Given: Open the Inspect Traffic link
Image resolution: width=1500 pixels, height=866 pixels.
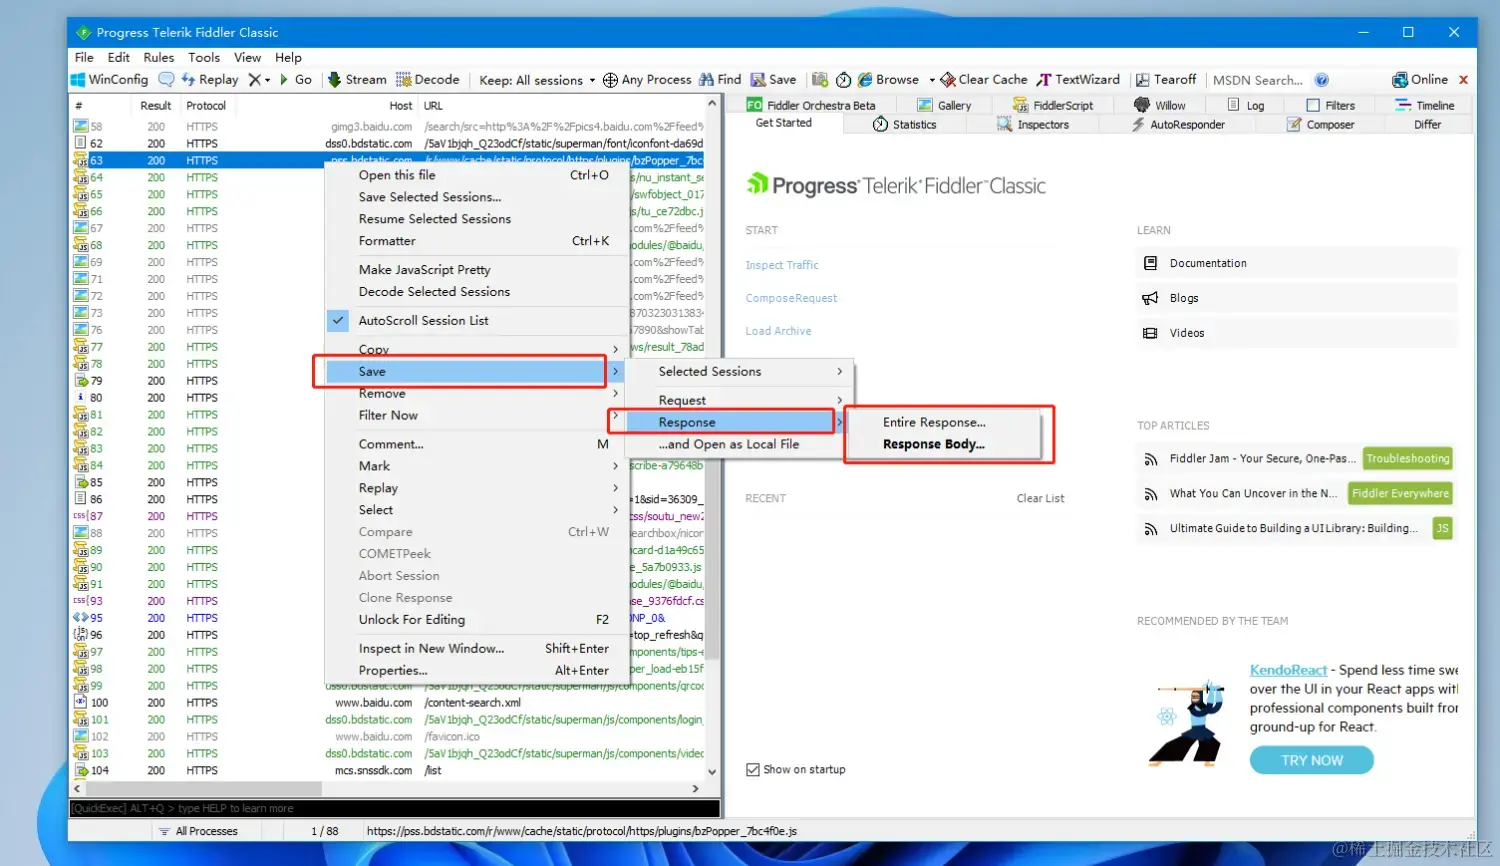Looking at the screenshot, I should [782, 266].
